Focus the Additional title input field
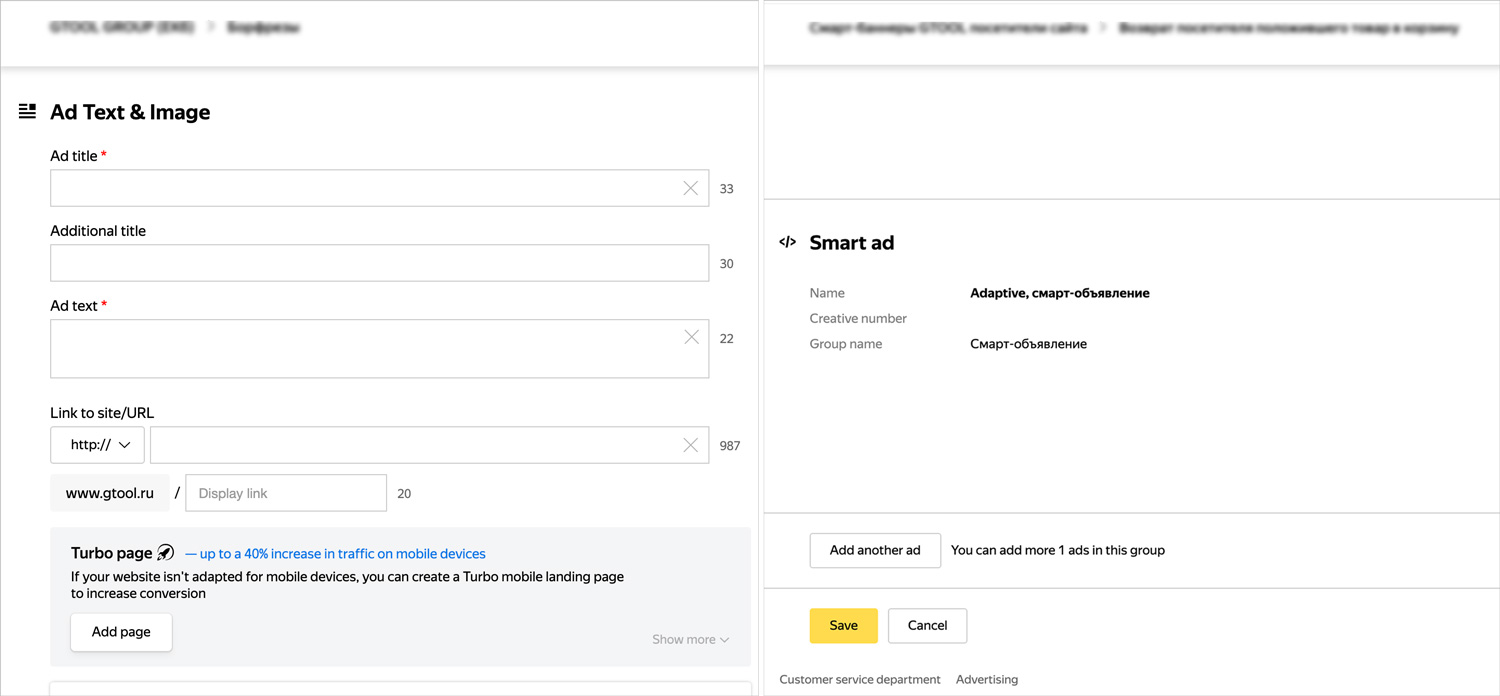The width and height of the screenshot is (1500, 696). click(379, 263)
